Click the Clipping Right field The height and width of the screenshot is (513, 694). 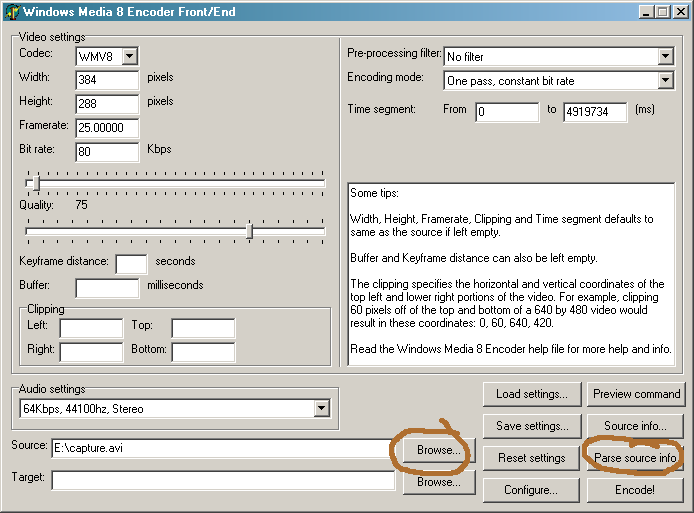[91, 352]
